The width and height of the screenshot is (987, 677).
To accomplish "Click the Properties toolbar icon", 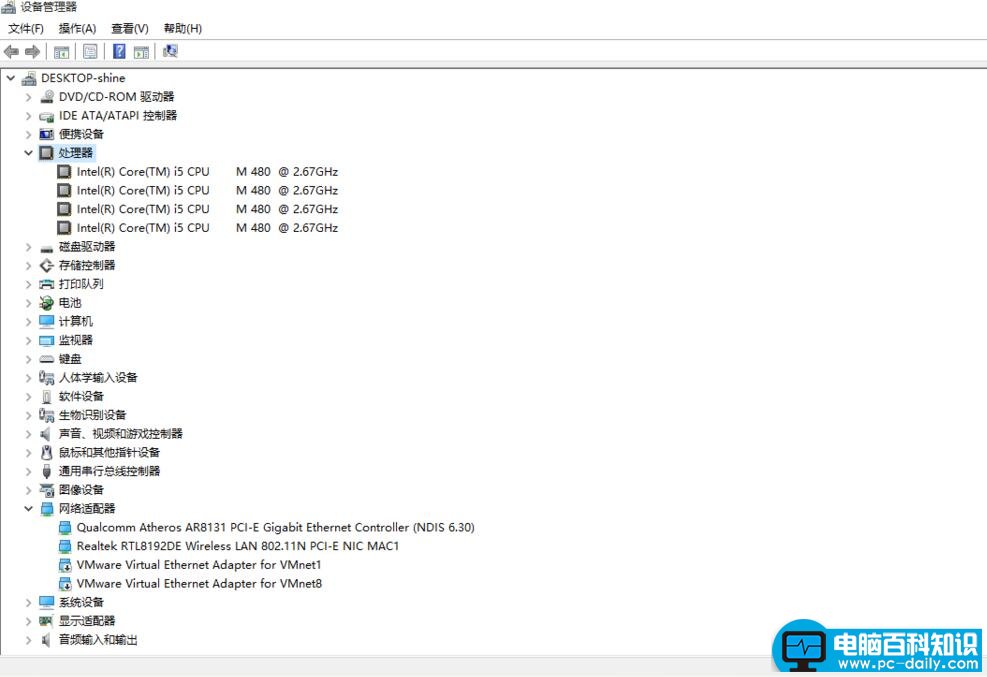I will (x=90, y=52).
